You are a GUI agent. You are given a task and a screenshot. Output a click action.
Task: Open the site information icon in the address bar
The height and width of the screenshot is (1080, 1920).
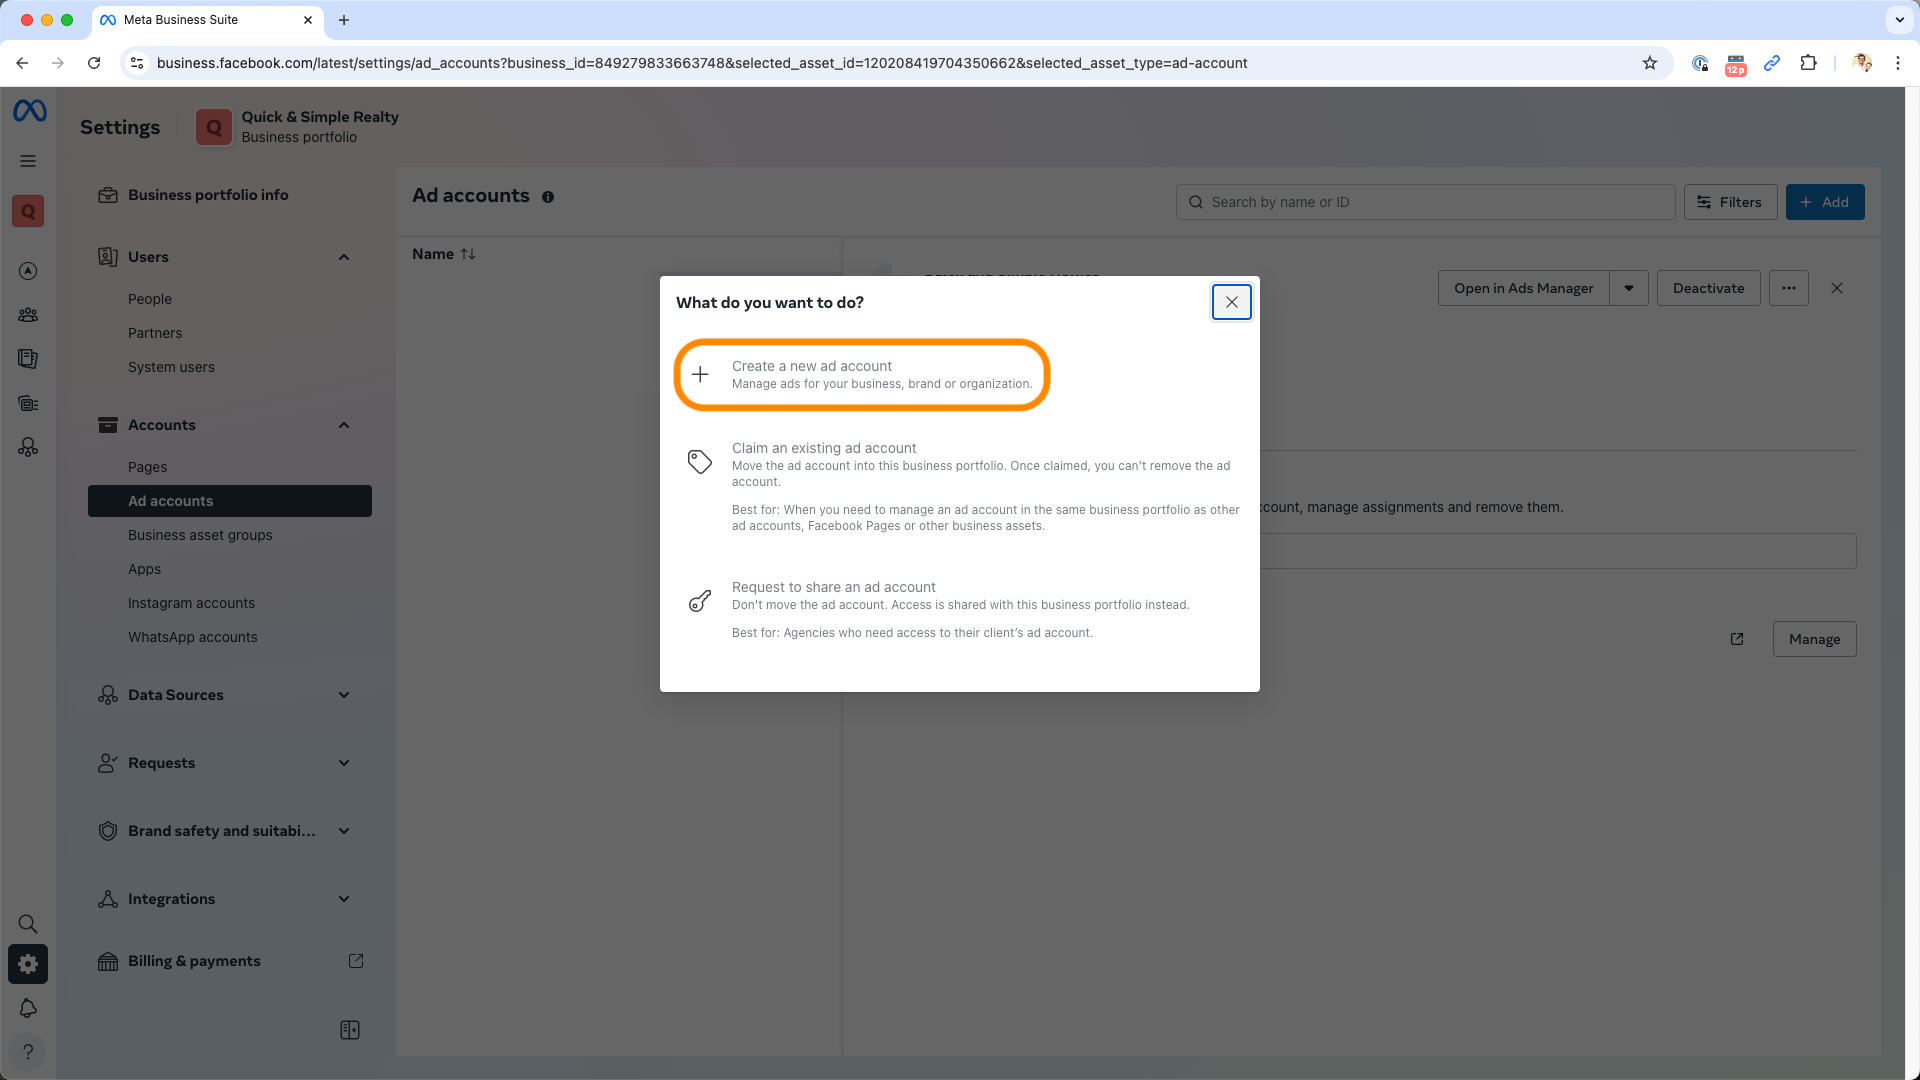(138, 63)
